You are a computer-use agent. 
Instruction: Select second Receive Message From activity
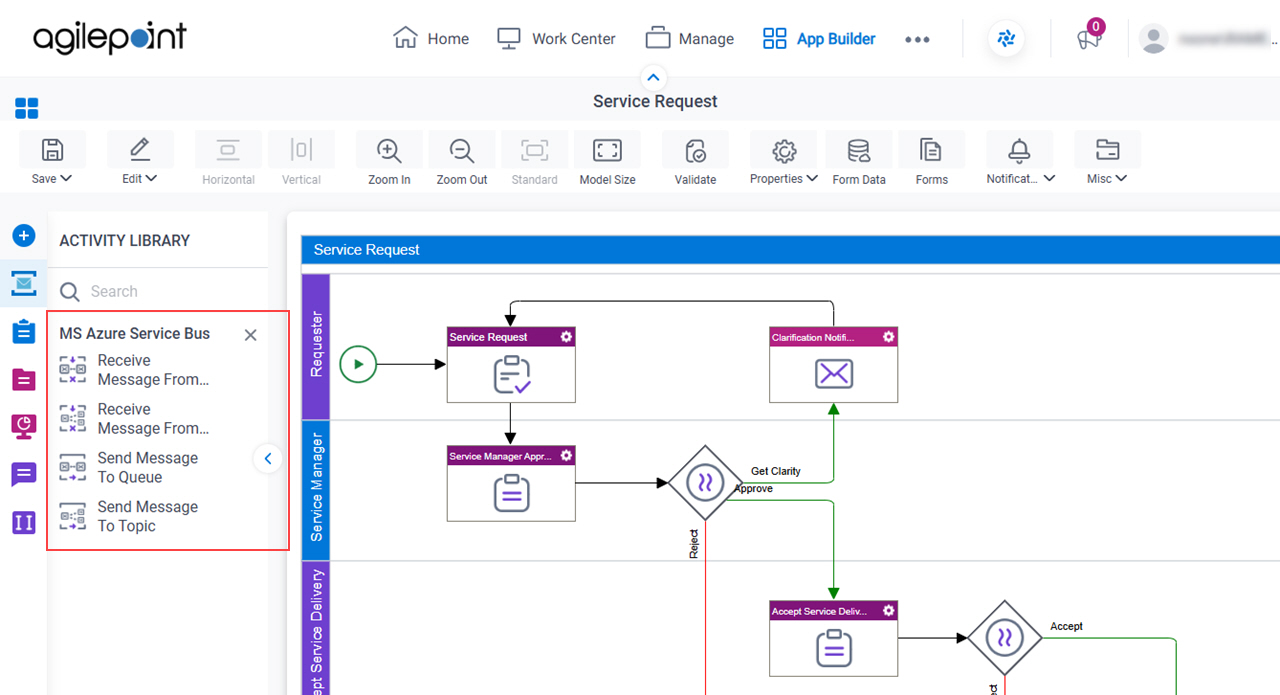point(135,419)
